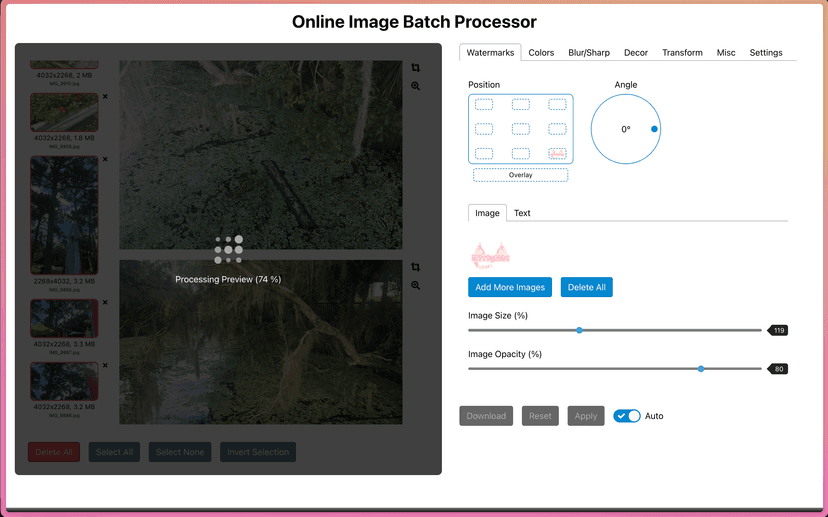Click the crop icon beside the lower preview image

pos(416,267)
